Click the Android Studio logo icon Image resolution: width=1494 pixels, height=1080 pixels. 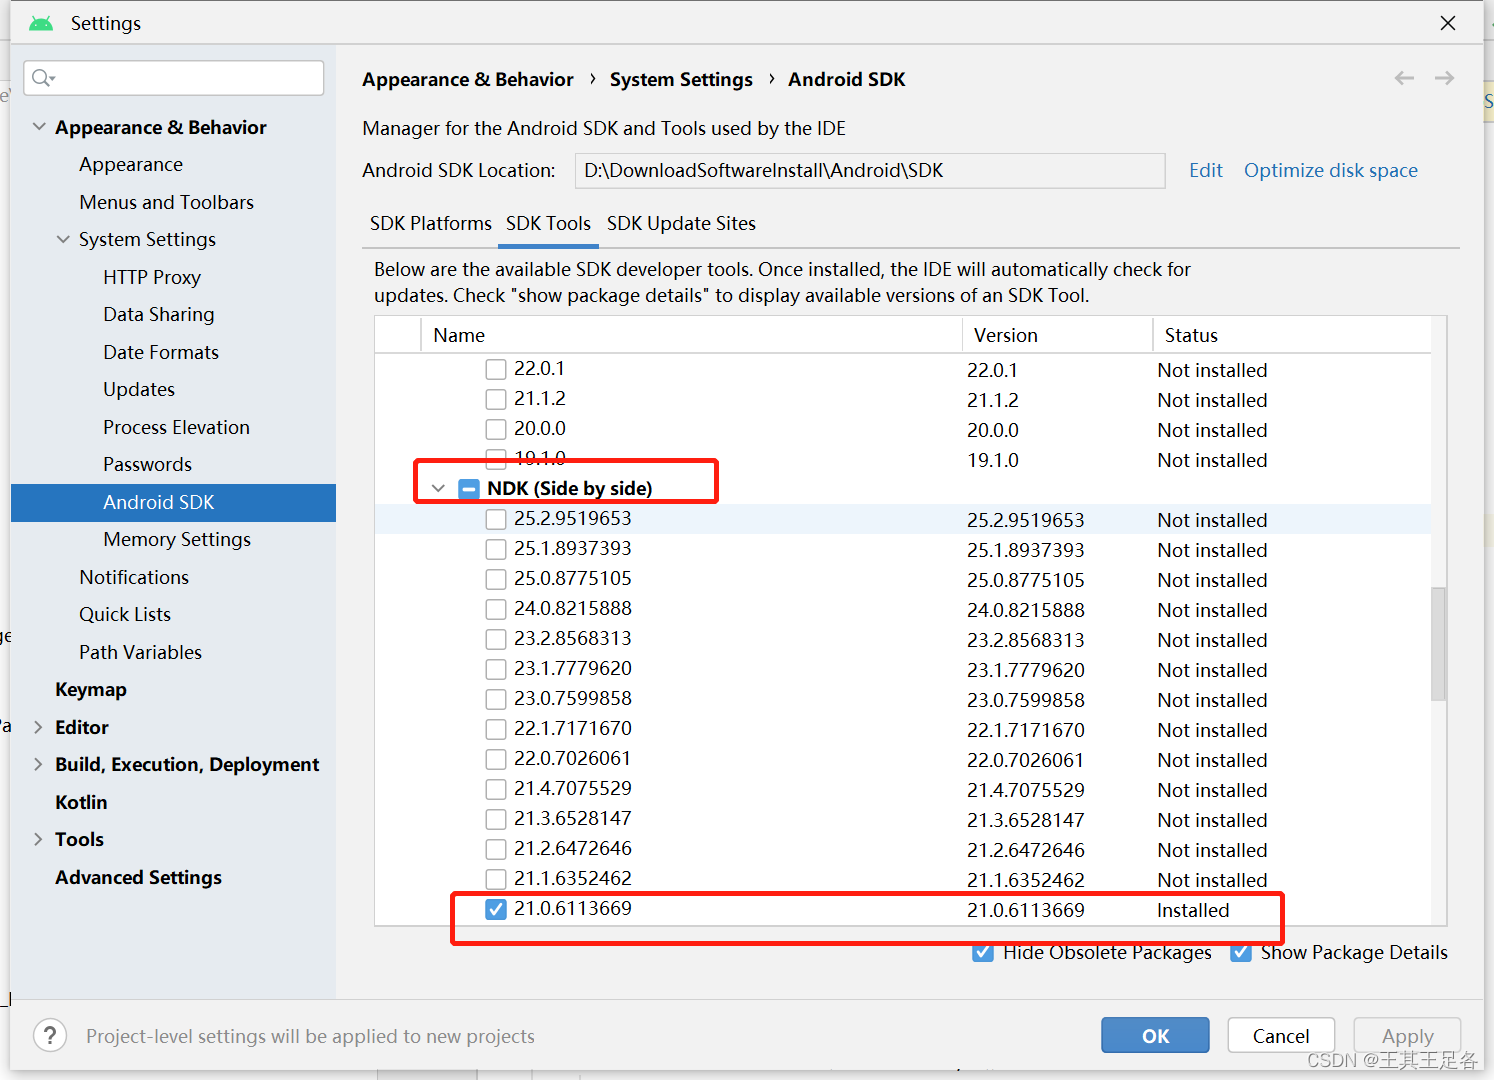point(41,23)
